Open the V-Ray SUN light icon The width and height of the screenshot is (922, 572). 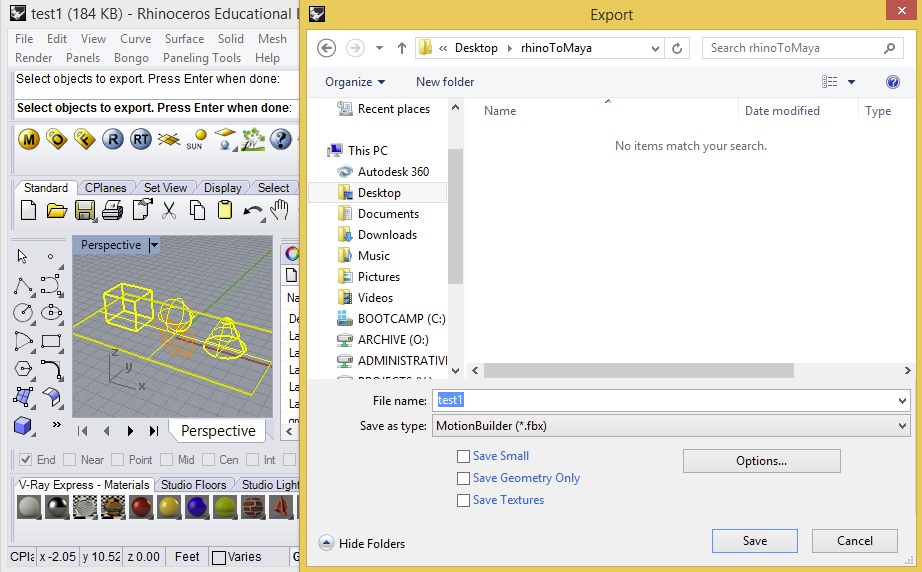(196, 139)
